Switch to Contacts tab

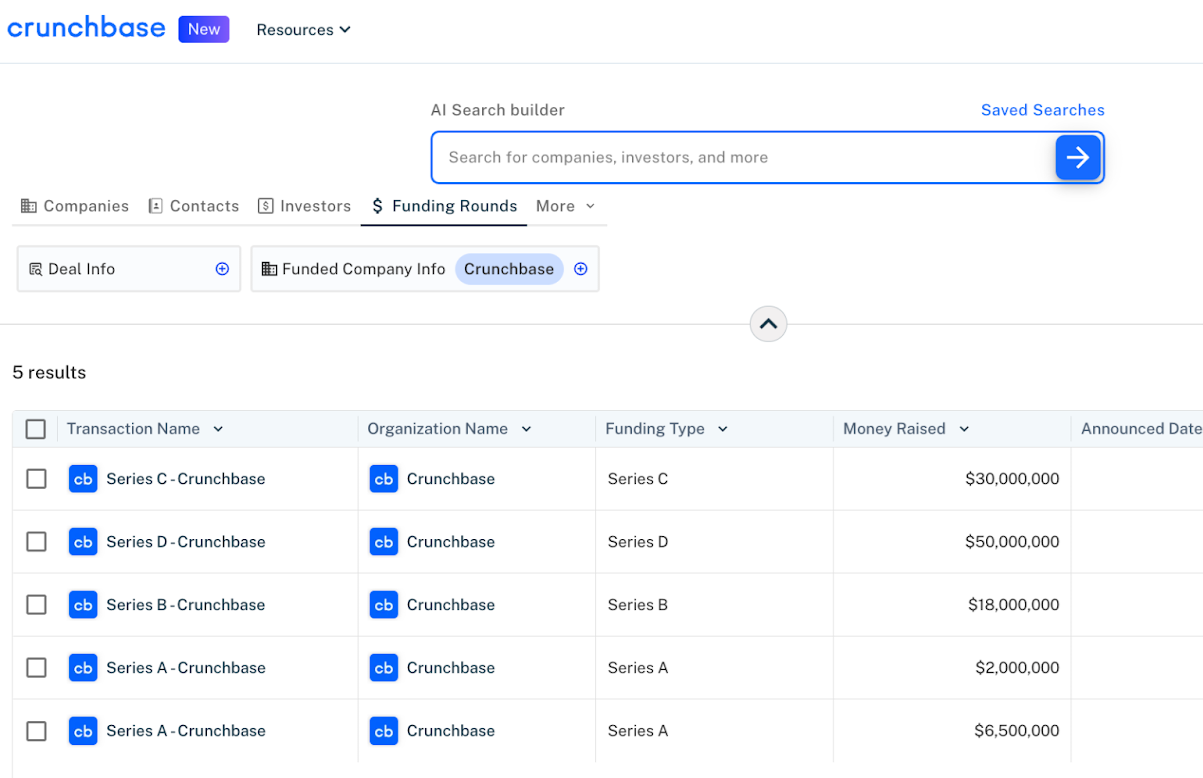pos(194,206)
